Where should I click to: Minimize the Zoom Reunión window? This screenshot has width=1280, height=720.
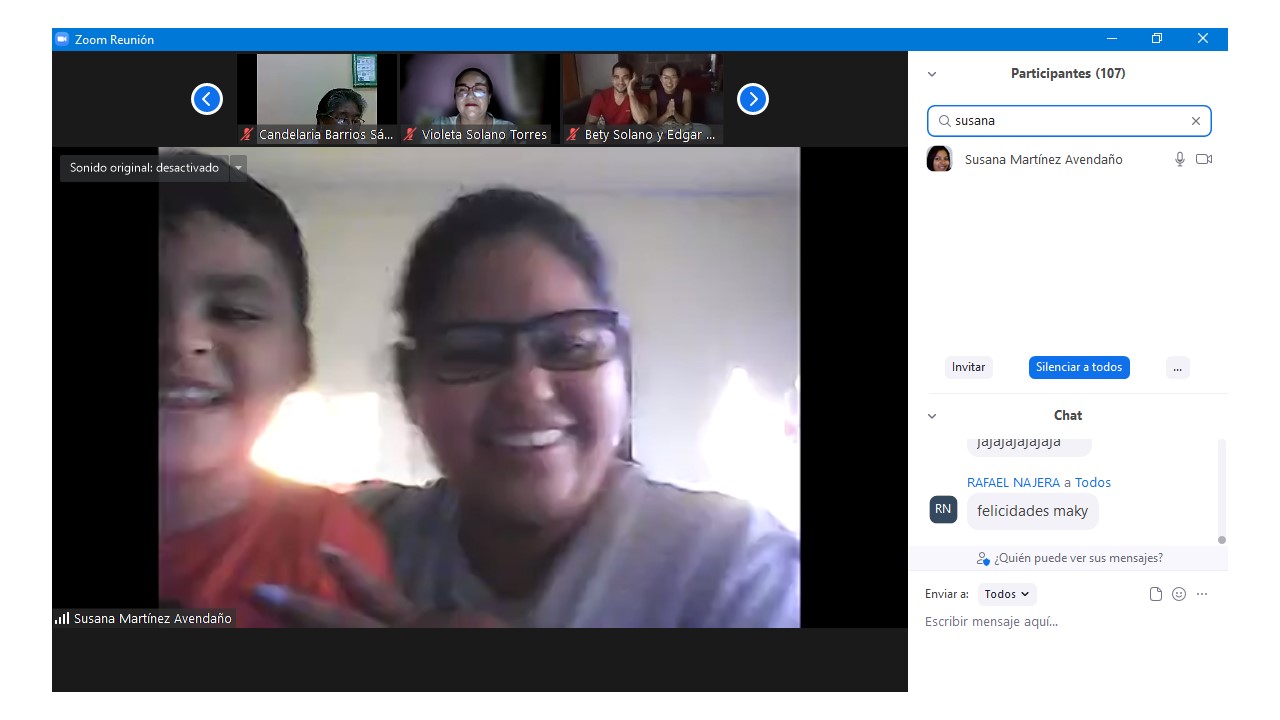1112,39
